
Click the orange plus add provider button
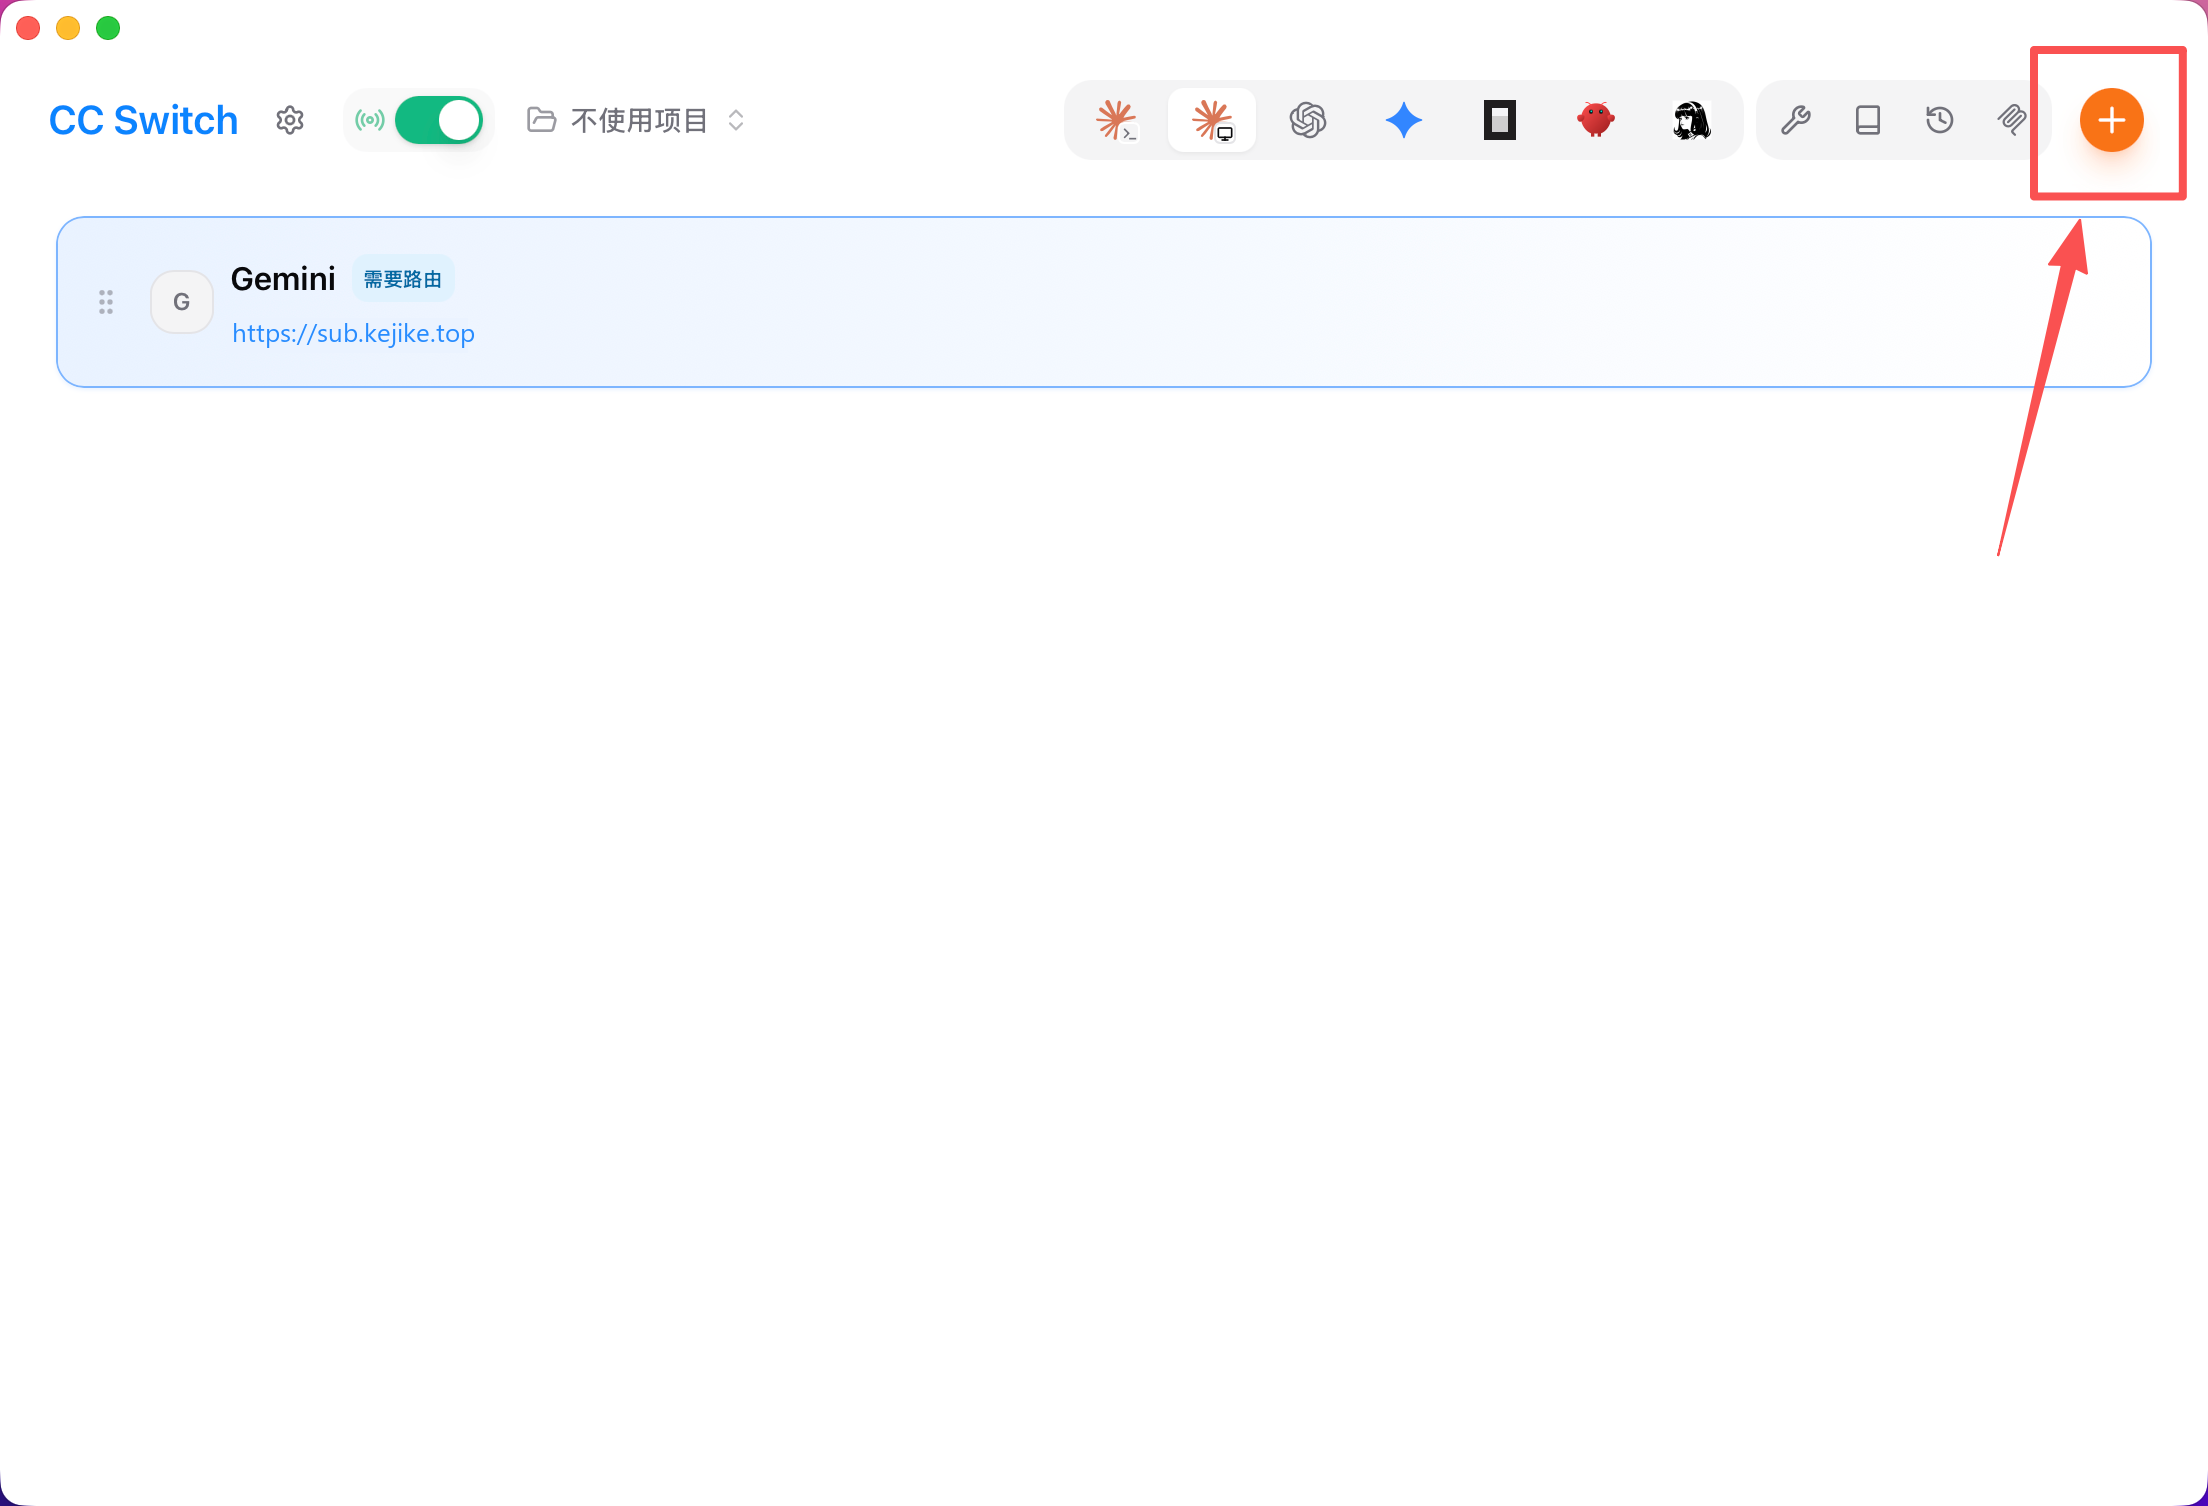coord(2112,120)
